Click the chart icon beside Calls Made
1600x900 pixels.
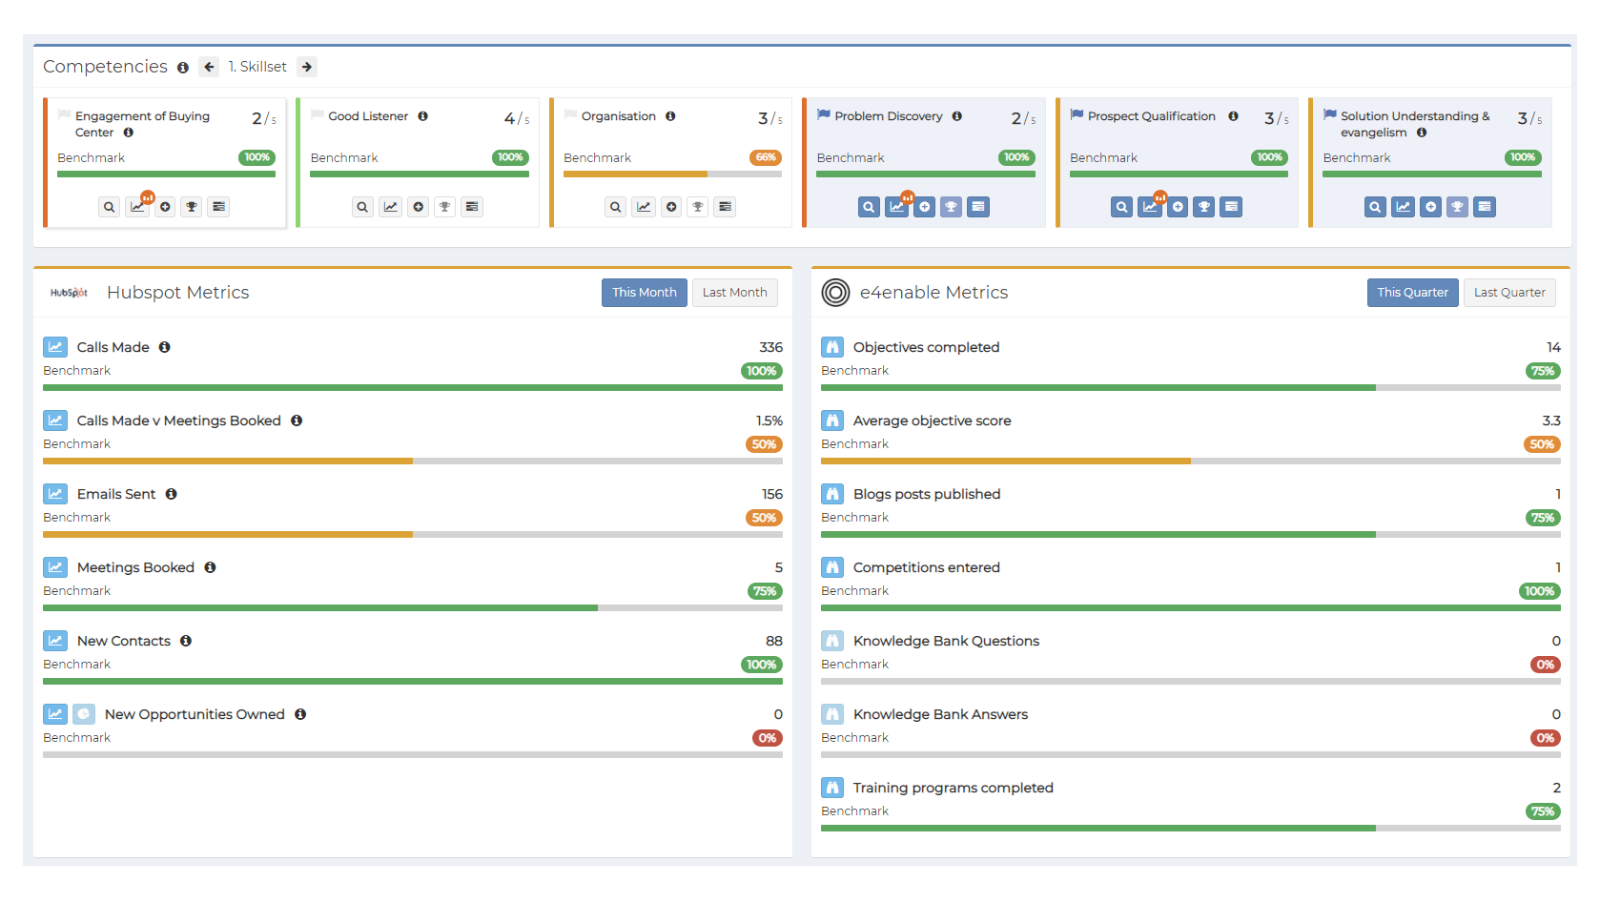55,347
